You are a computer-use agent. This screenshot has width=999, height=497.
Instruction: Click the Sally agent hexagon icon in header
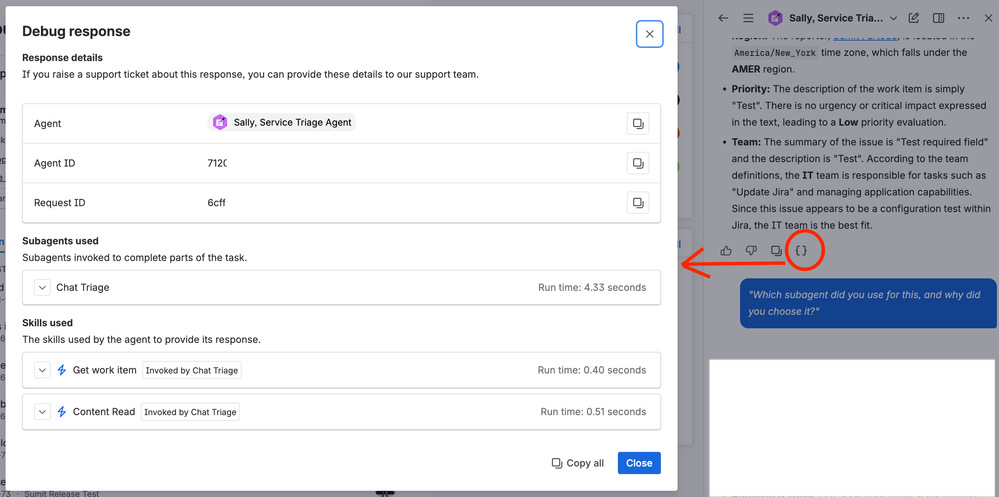tap(775, 18)
